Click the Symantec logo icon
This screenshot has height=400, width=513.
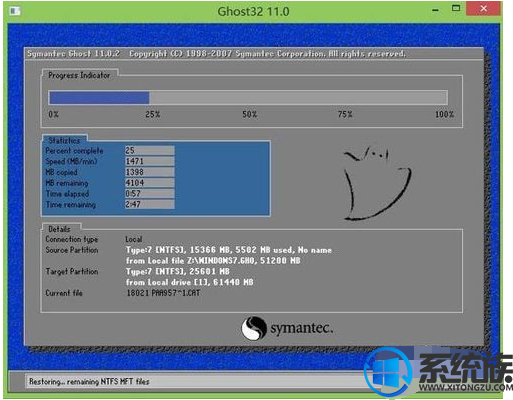click(x=254, y=328)
